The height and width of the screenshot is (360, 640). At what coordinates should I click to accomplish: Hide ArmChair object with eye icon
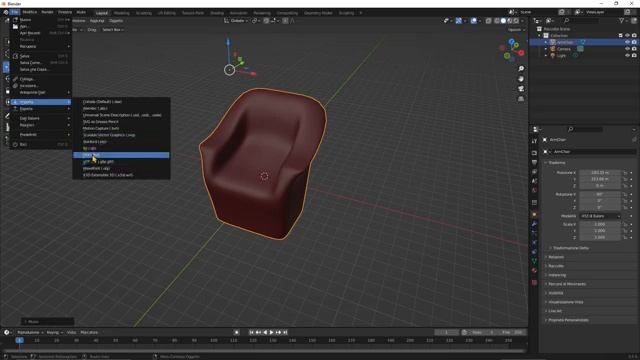[627, 42]
